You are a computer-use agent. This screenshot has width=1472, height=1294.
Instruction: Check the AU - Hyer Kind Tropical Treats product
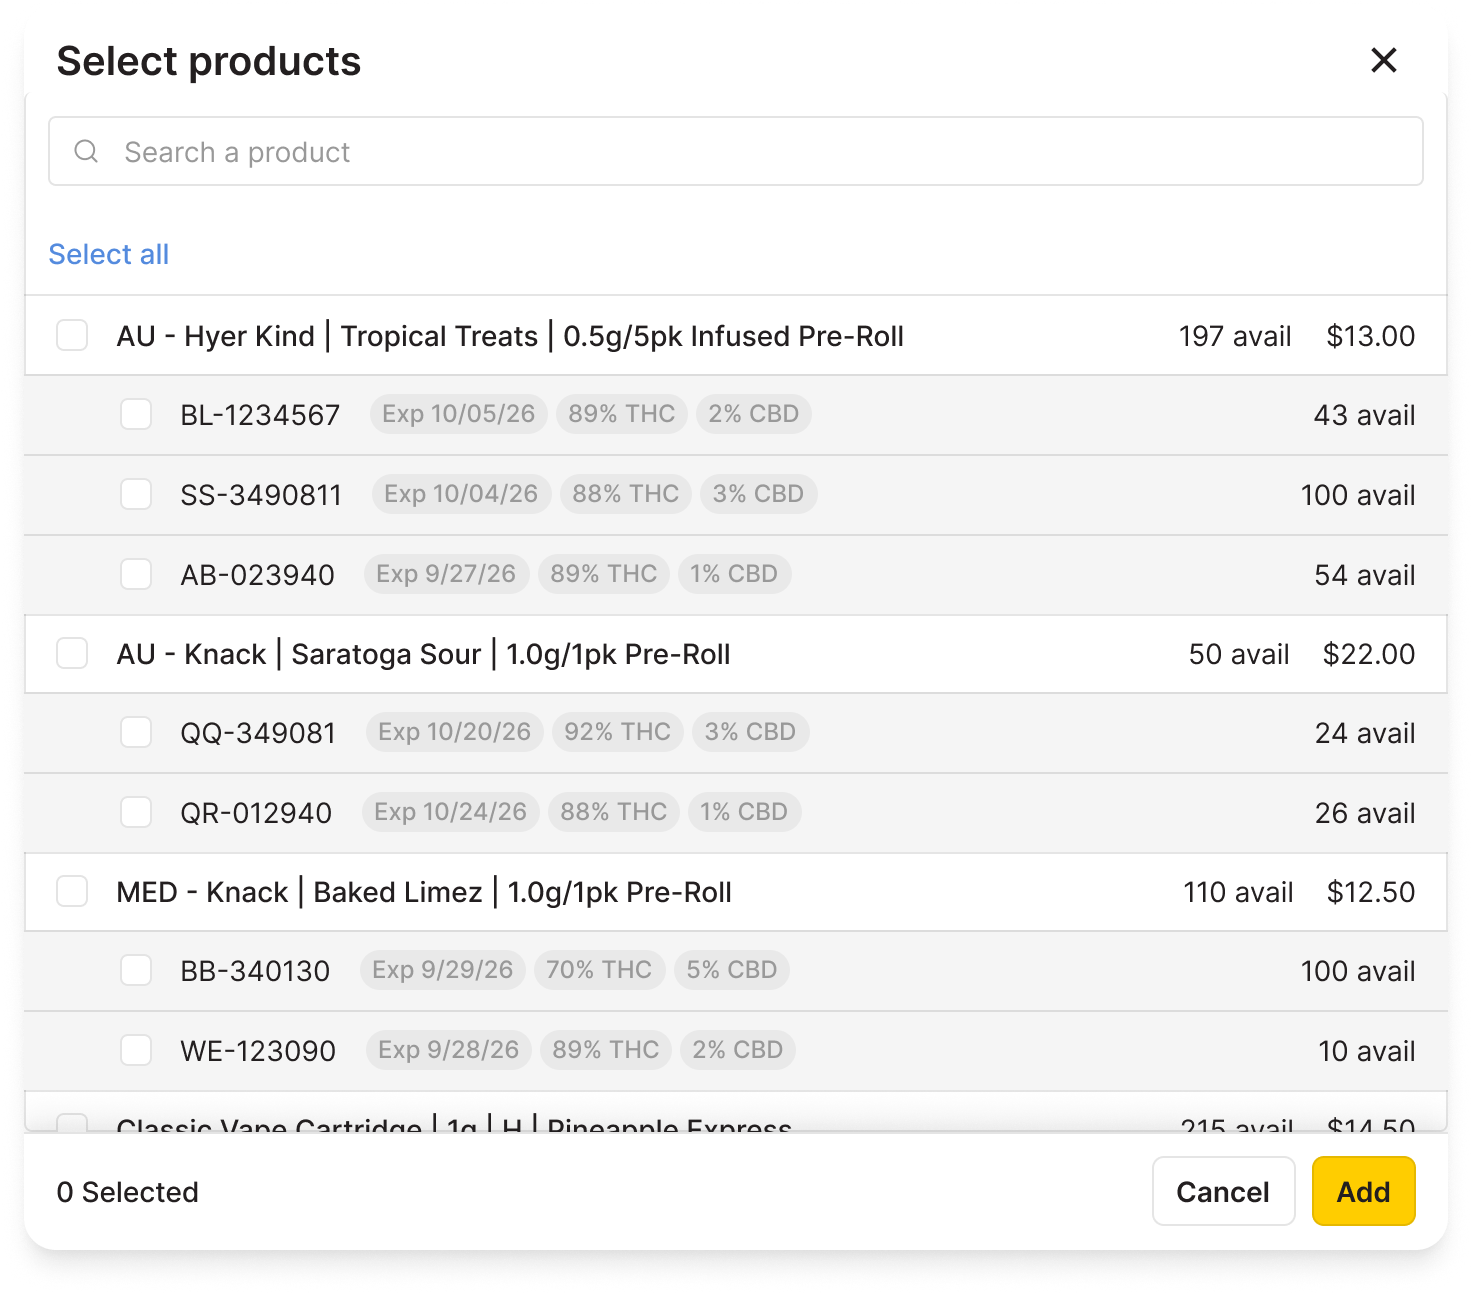click(x=71, y=335)
